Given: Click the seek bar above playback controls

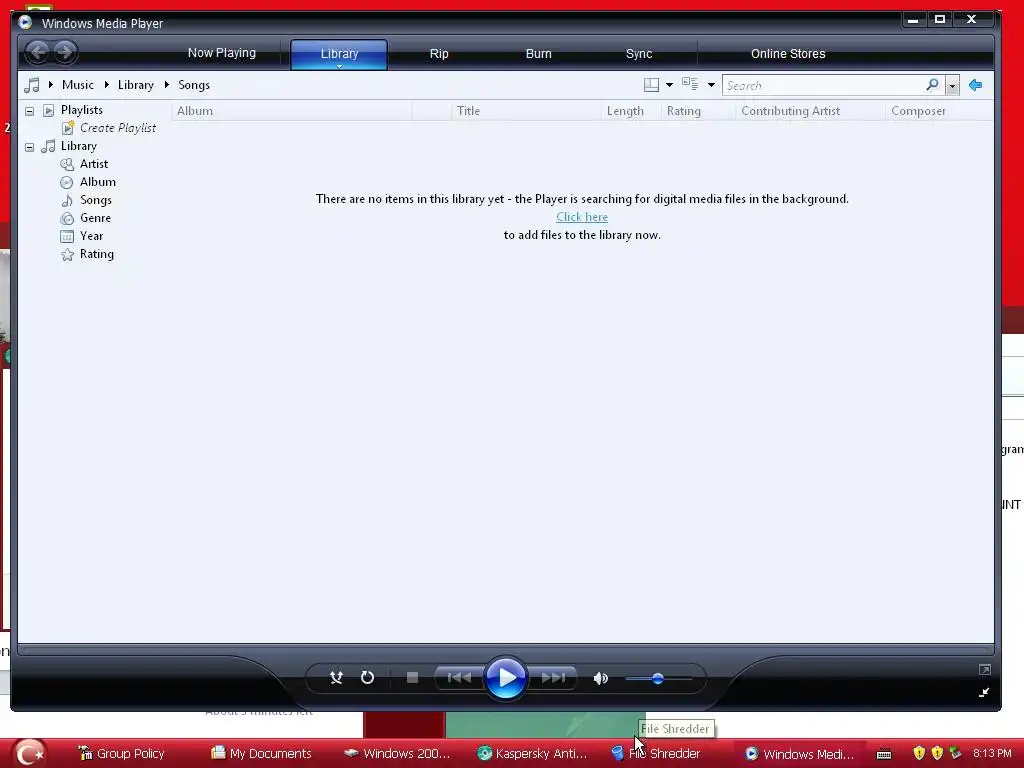Looking at the screenshot, I should (x=505, y=650).
